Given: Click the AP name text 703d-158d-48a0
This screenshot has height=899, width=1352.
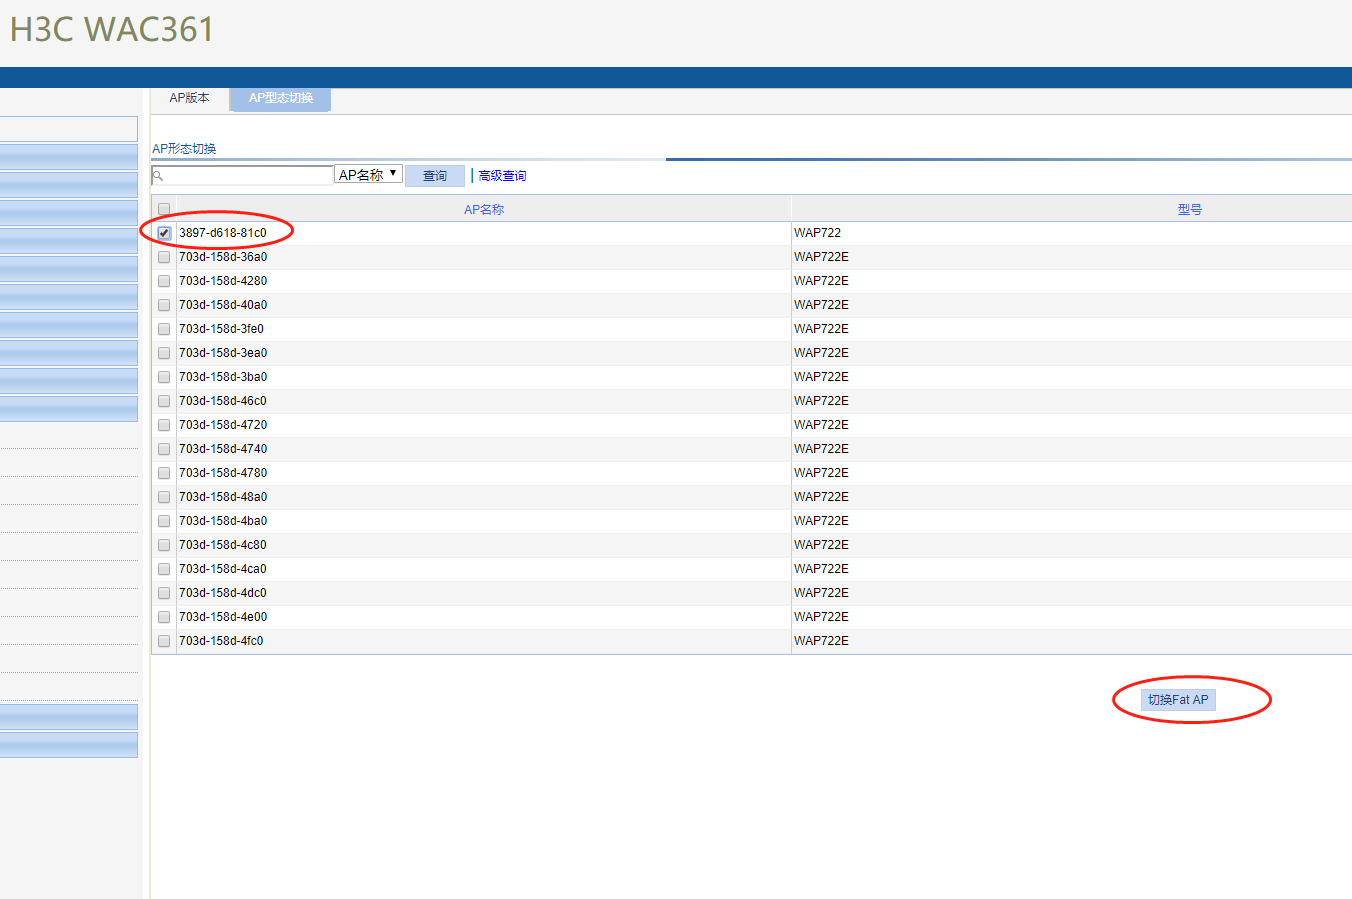Looking at the screenshot, I should [223, 497].
